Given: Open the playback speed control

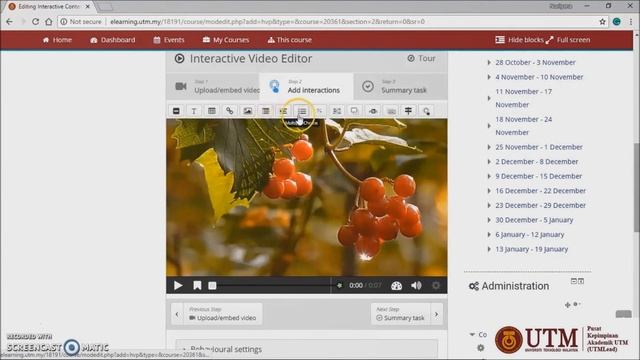Looking at the screenshot, I should pos(396,286).
